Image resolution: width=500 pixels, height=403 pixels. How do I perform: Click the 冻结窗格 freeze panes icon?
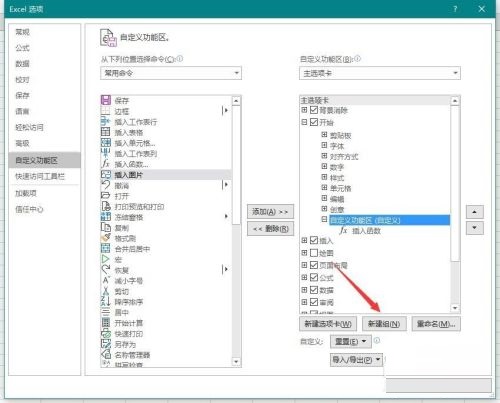(106, 217)
